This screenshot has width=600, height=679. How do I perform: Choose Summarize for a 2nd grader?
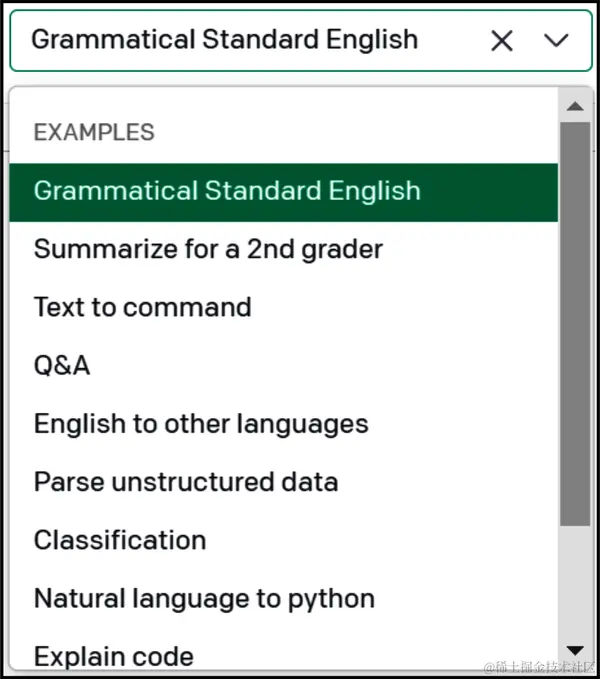(284, 250)
